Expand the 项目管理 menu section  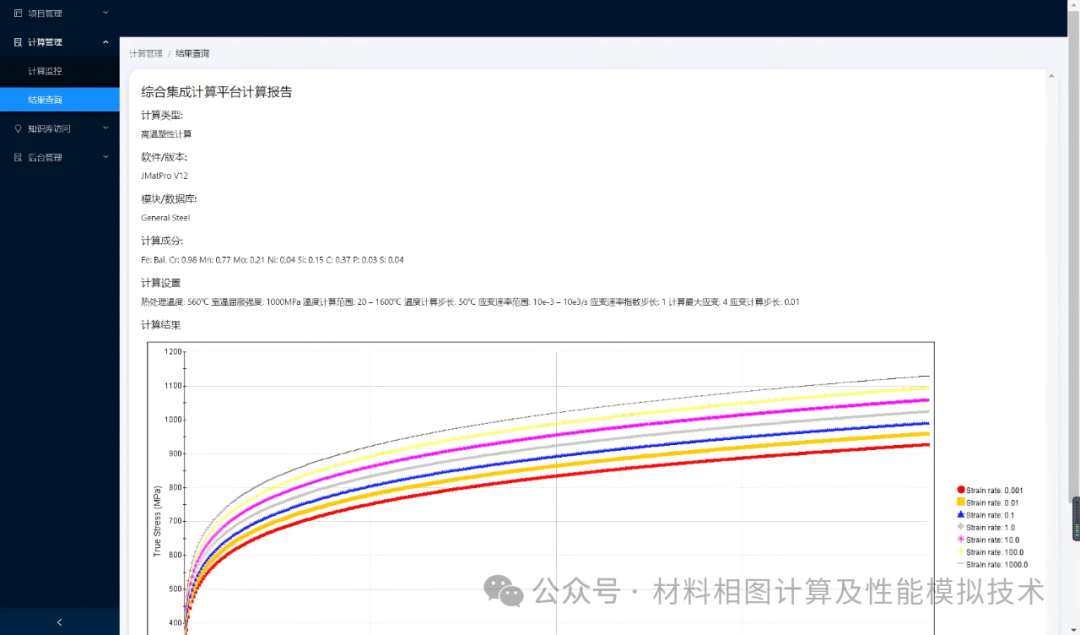60,13
